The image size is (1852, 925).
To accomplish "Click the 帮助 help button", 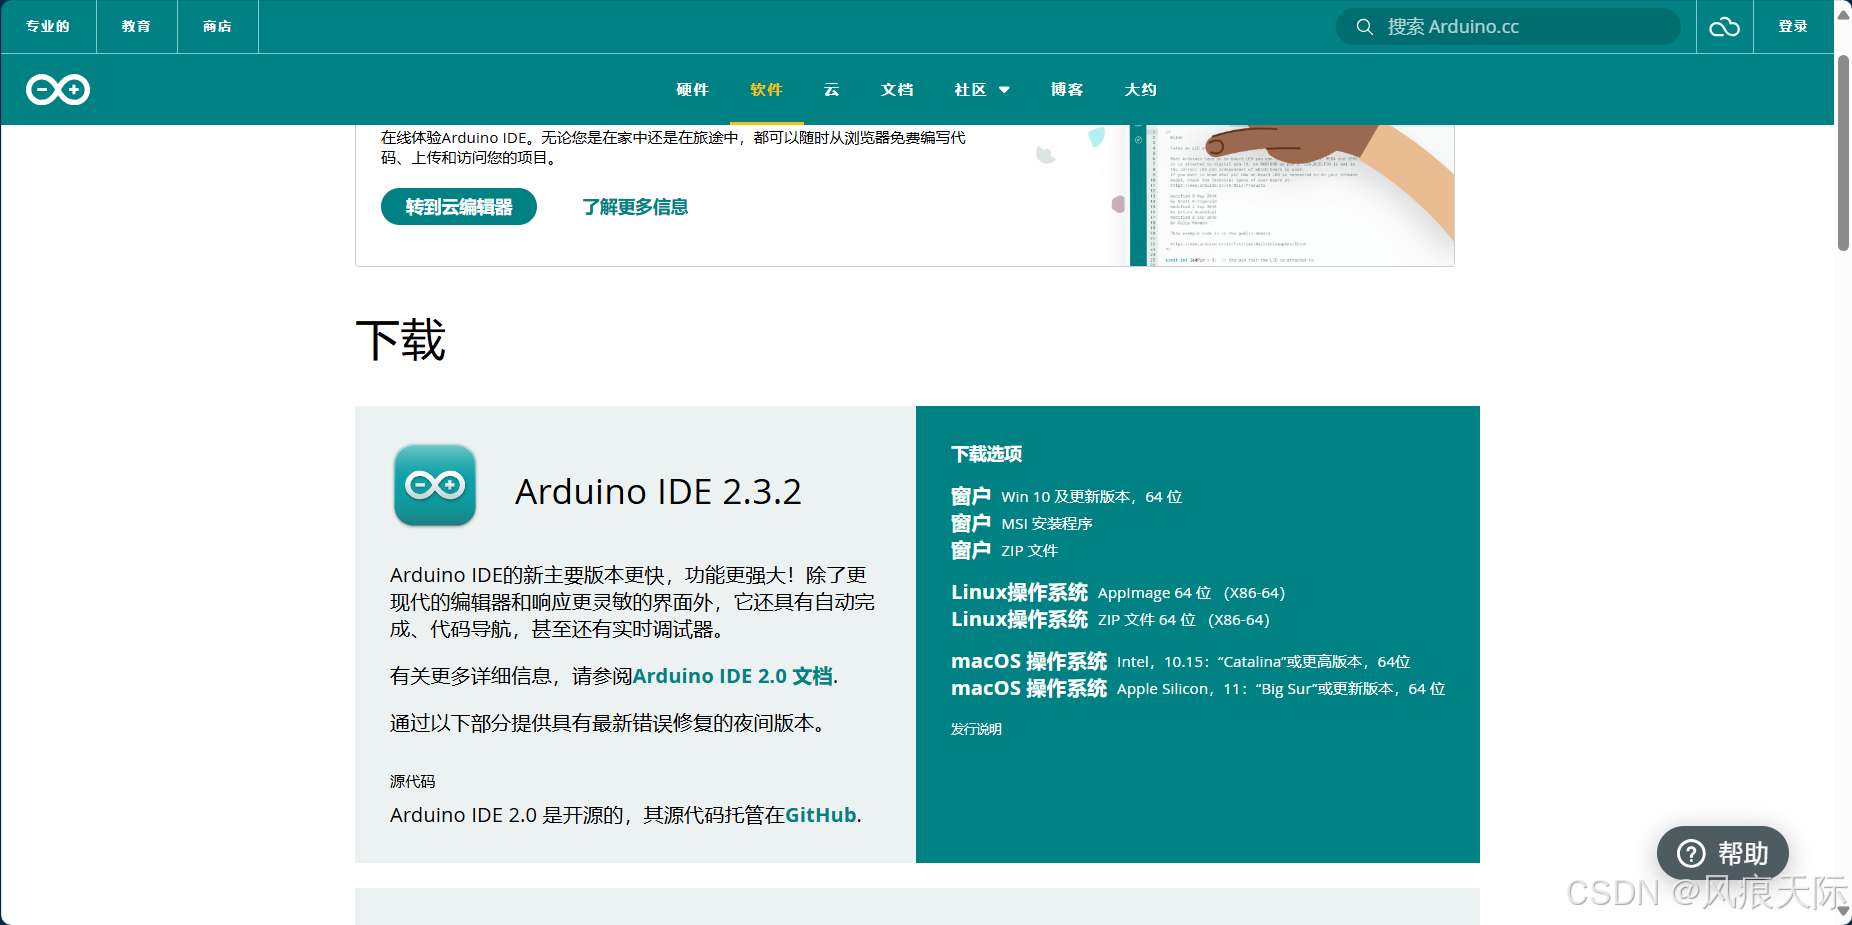I will tap(1722, 854).
